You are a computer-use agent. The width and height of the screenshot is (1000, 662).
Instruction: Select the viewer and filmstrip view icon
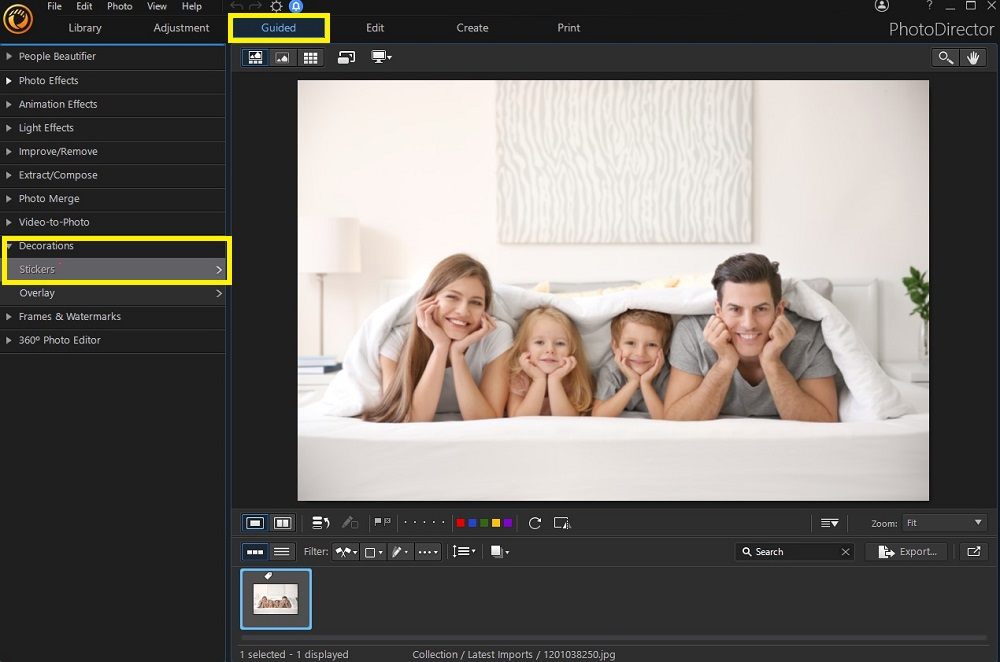pos(256,57)
